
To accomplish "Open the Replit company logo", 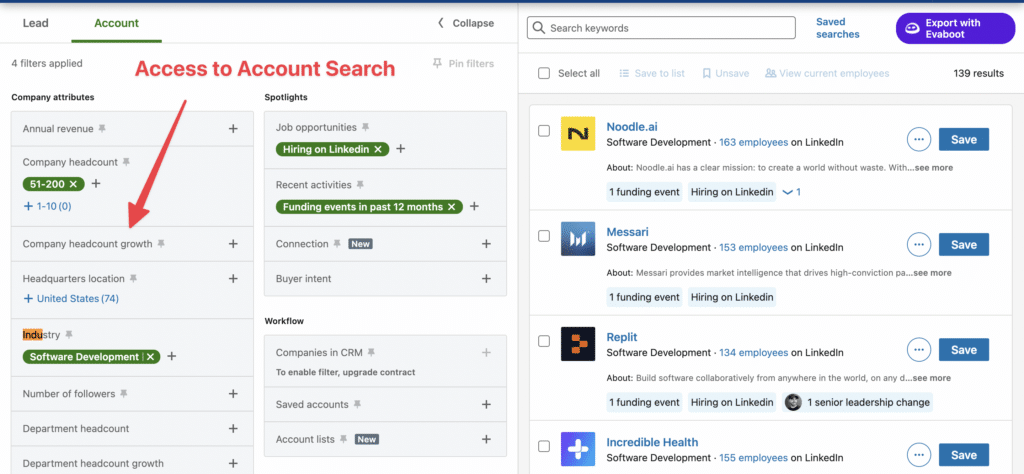I will coord(578,344).
